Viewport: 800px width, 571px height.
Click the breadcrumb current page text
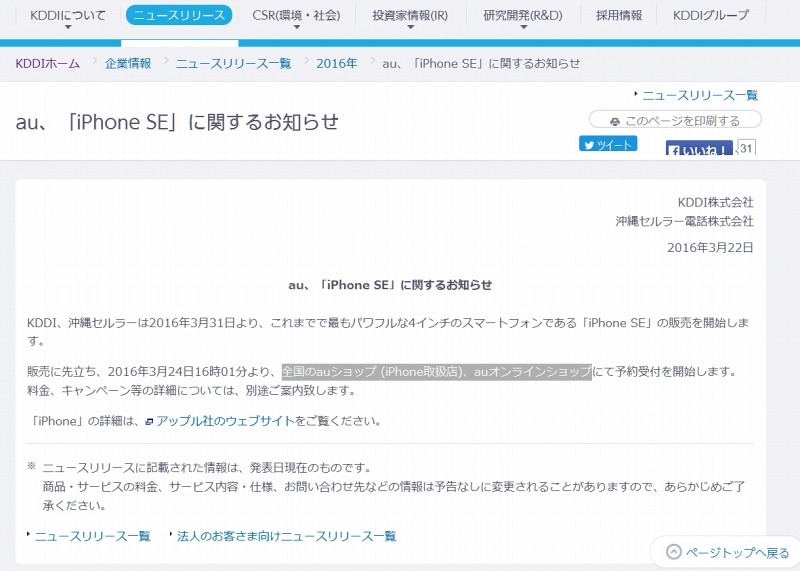pos(481,64)
